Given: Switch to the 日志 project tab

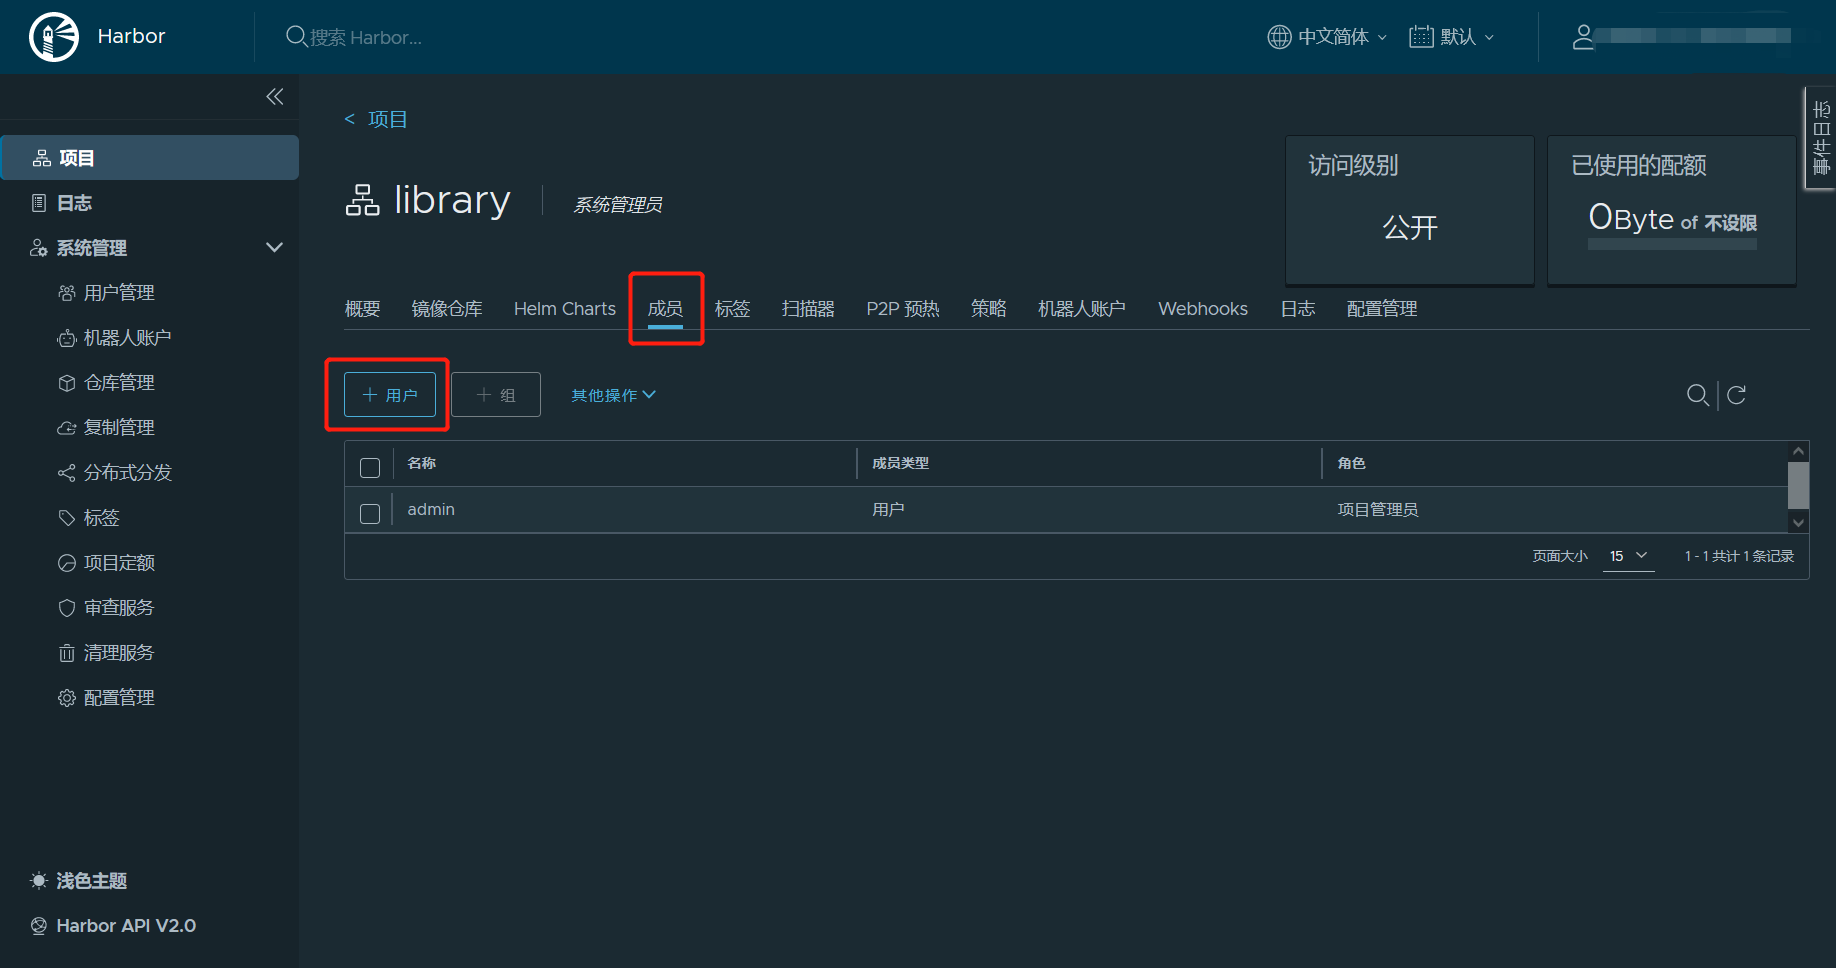Looking at the screenshot, I should point(1298,309).
